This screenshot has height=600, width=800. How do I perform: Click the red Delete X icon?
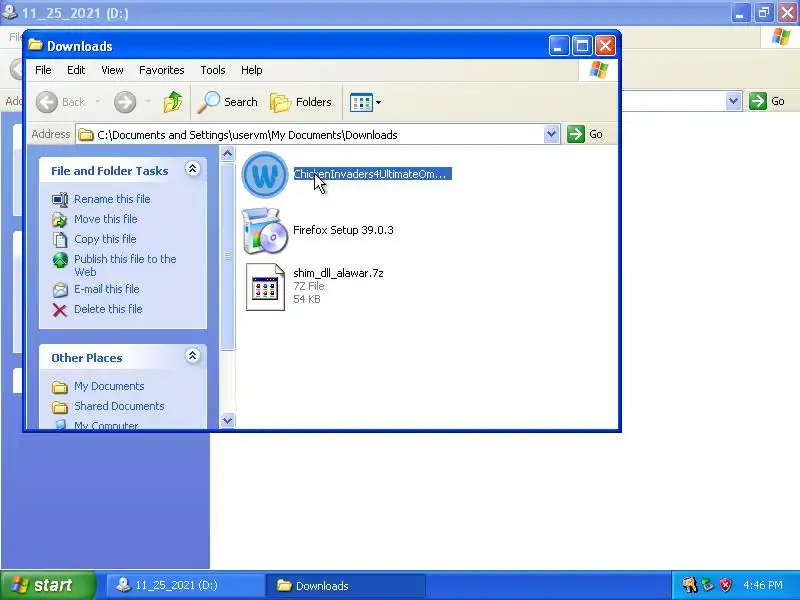coord(60,310)
